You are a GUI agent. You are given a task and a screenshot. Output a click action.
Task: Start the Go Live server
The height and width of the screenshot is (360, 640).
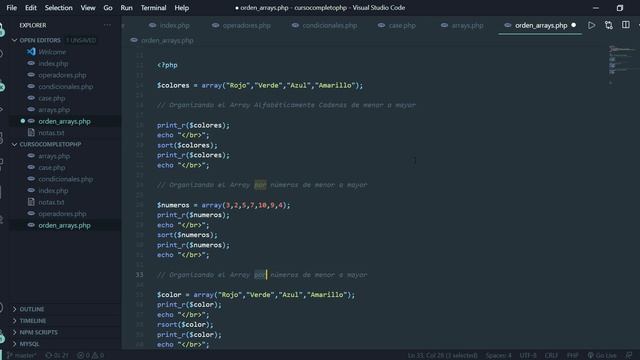[x=602, y=356]
